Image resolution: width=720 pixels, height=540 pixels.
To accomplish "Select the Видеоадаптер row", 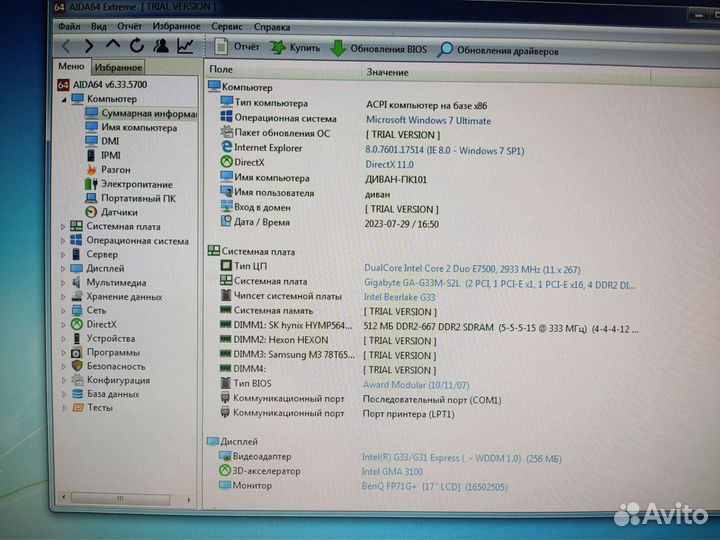I will (x=390, y=457).
